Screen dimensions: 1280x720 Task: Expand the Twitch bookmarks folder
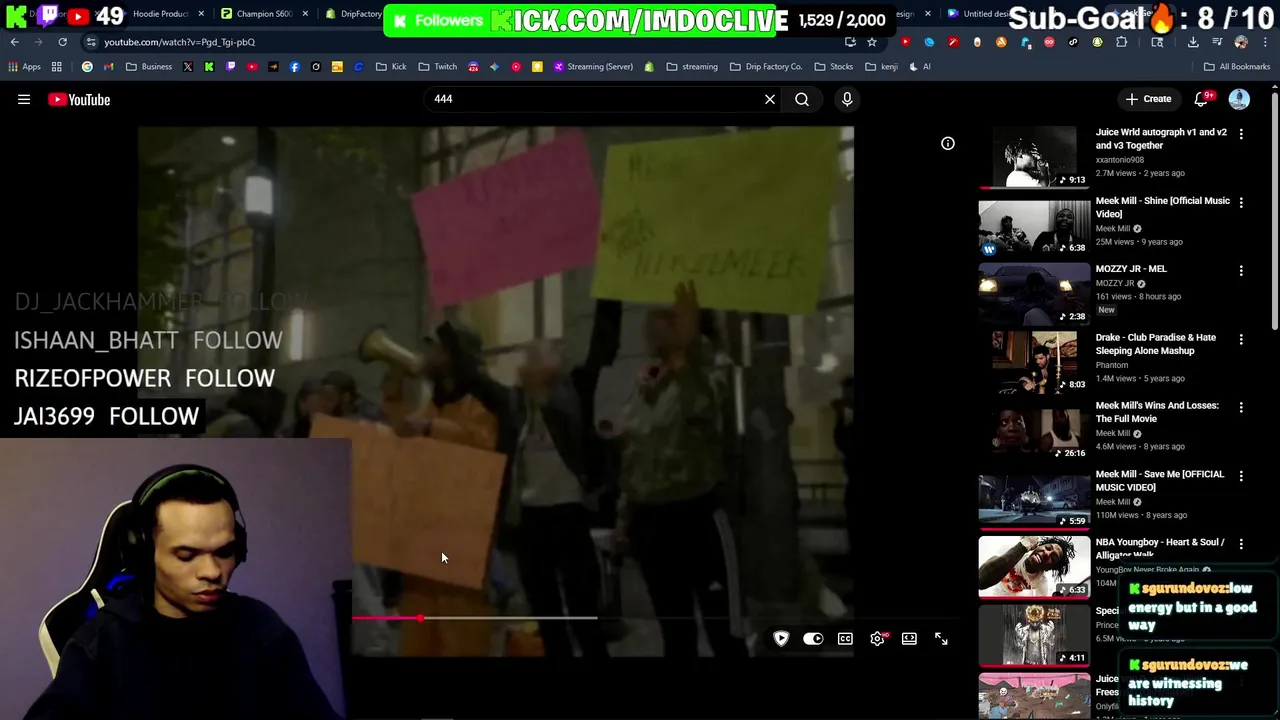pyautogui.click(x=438, y=67)
